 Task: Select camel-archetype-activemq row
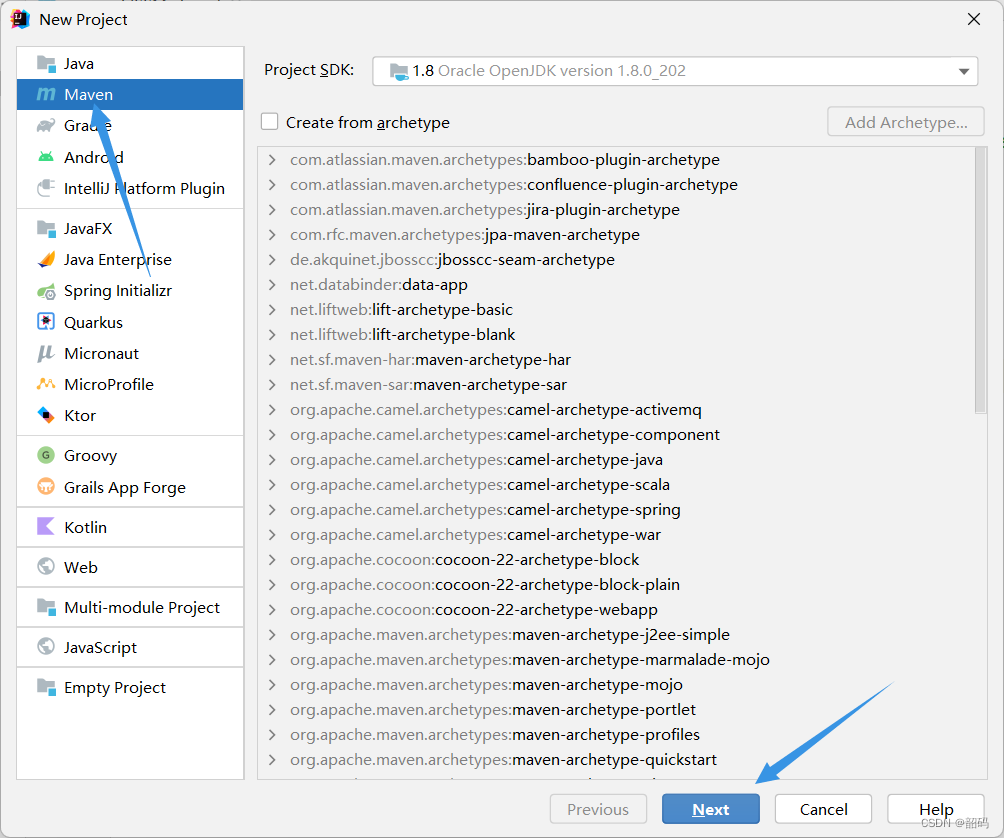(x=616, y=410)
